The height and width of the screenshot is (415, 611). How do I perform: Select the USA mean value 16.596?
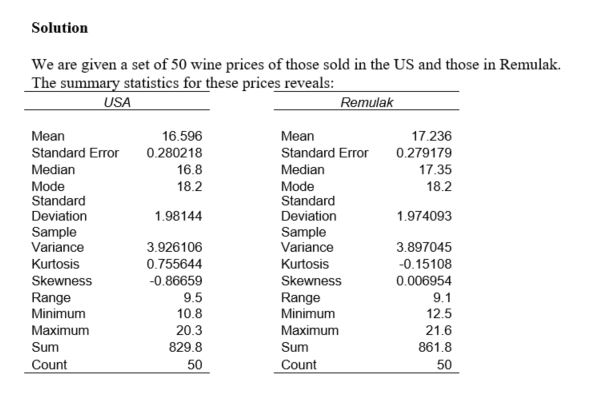(182, 136)
